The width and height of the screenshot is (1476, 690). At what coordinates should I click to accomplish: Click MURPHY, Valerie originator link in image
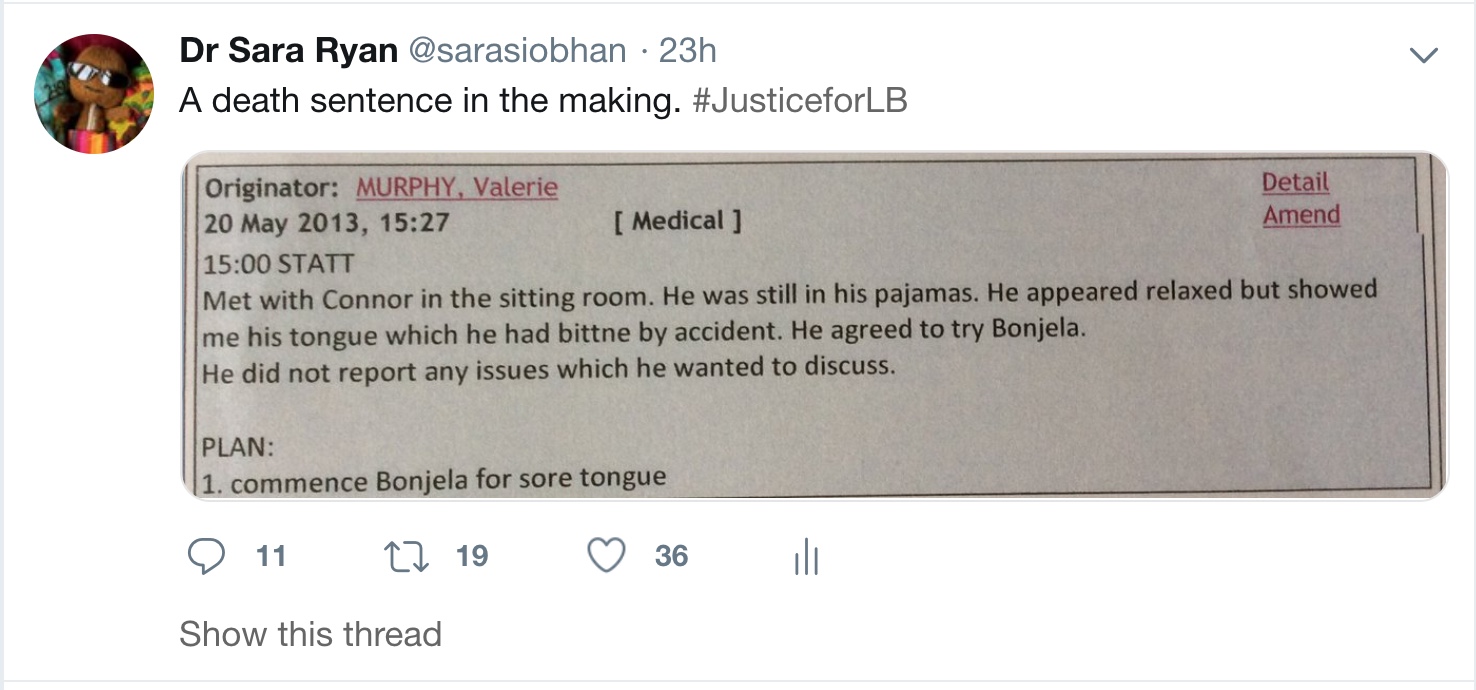tap(457, 188)
